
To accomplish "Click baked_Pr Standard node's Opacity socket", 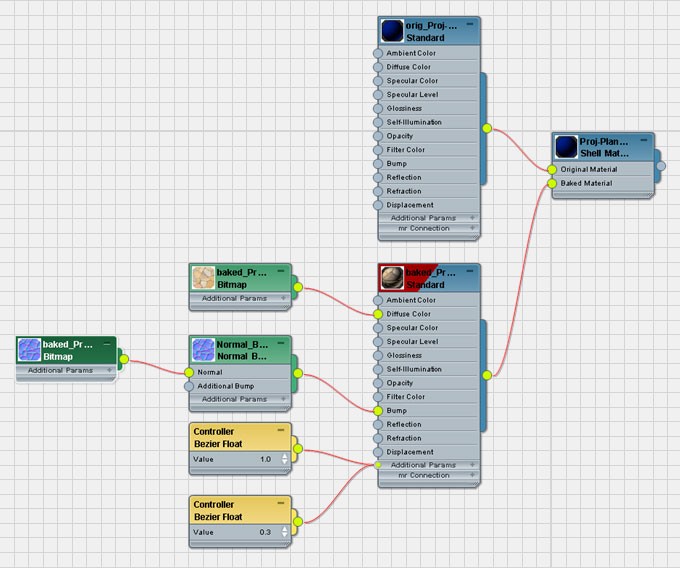I will 378,383.
